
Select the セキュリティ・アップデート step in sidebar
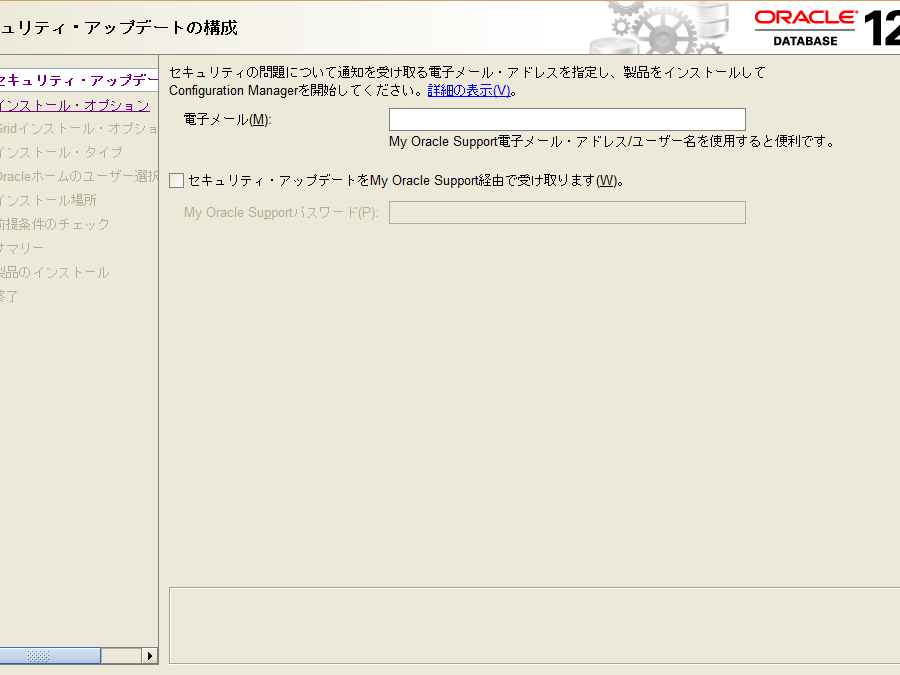tap(79, 81)
